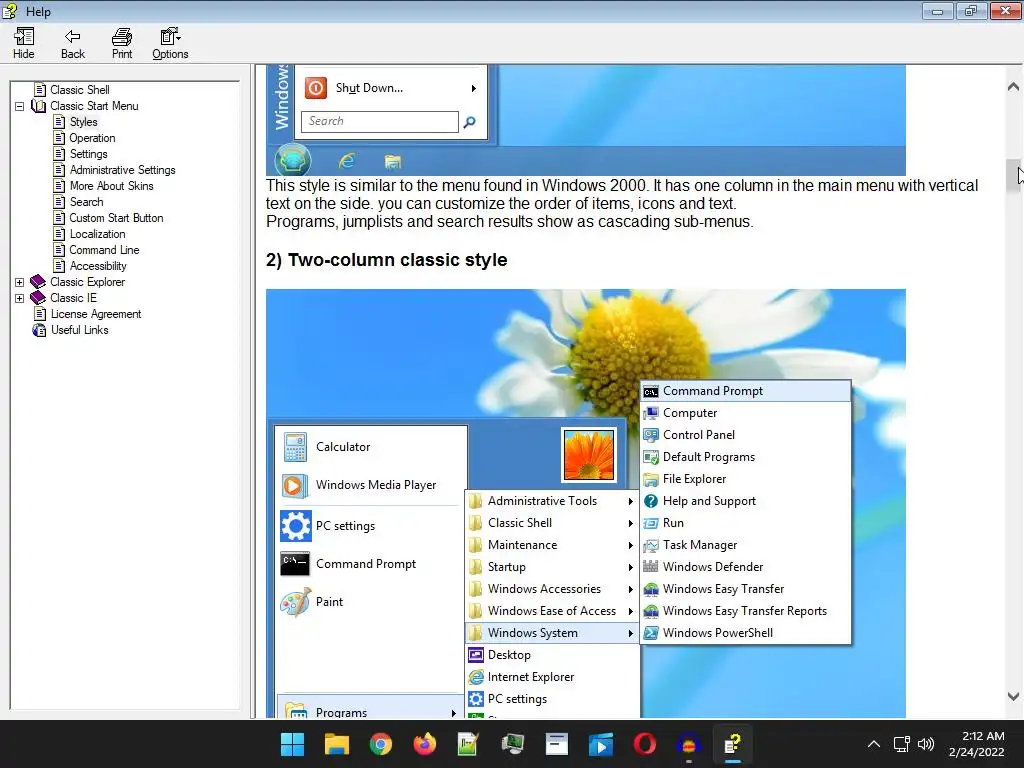The width and height of the screenshot is (1024, 768).
Task: Open the Settings help topic
Action: click(x=88, y=153)
